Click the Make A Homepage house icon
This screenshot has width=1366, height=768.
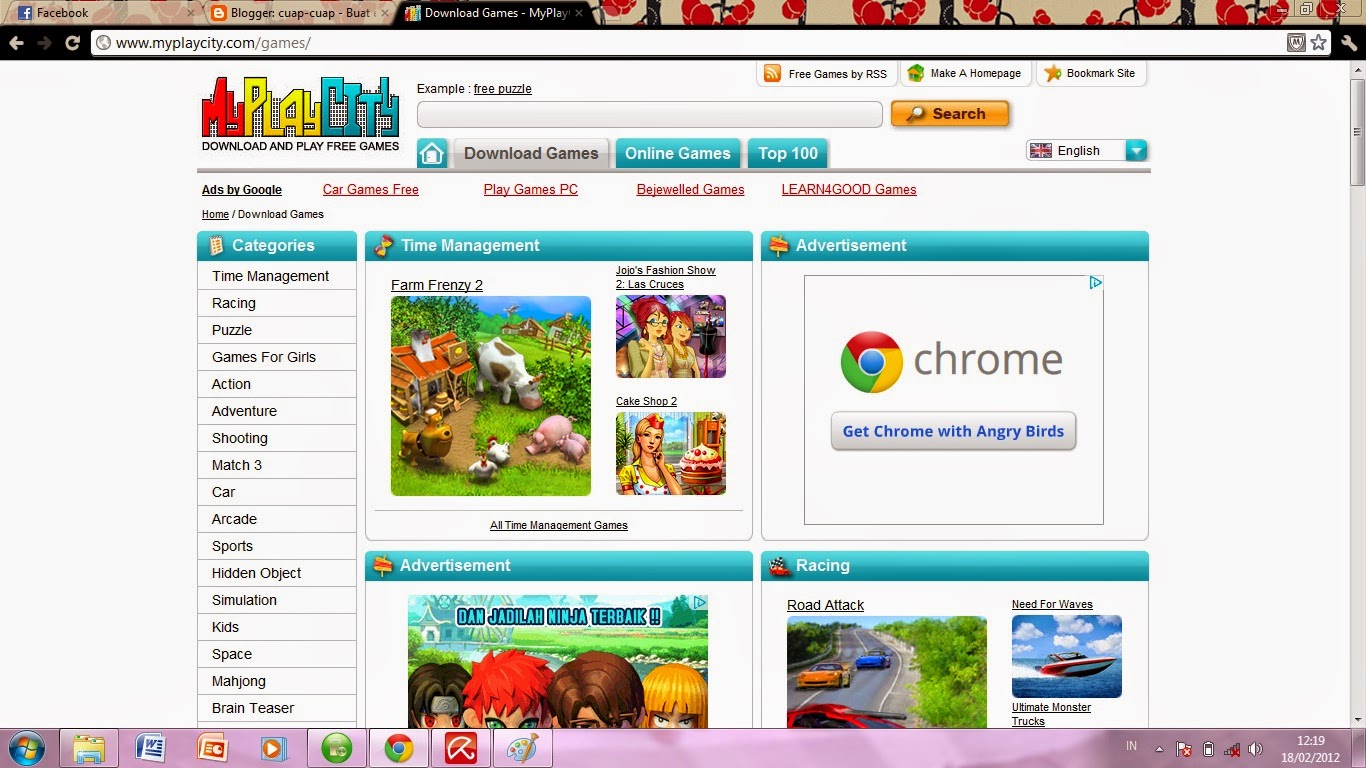915,73
